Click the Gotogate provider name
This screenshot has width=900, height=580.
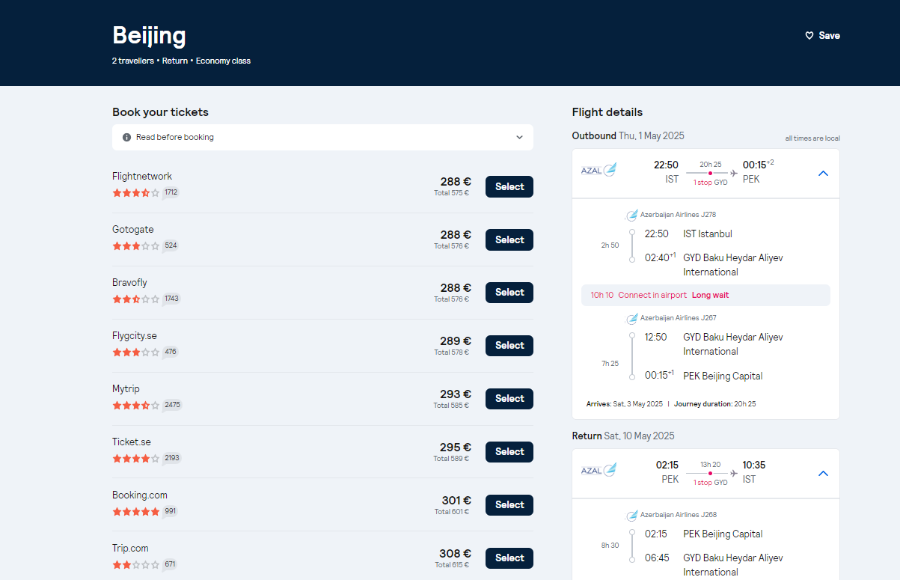coord(133,229)
